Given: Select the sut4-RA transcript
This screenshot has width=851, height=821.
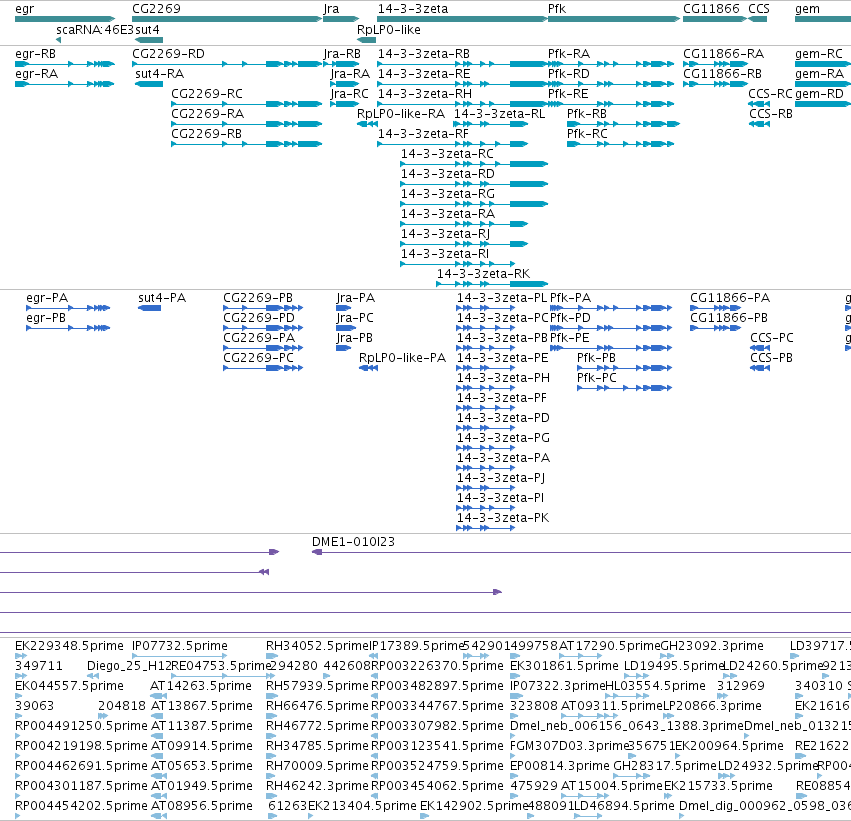Looking at the screenshot, I should click(149, 84).
